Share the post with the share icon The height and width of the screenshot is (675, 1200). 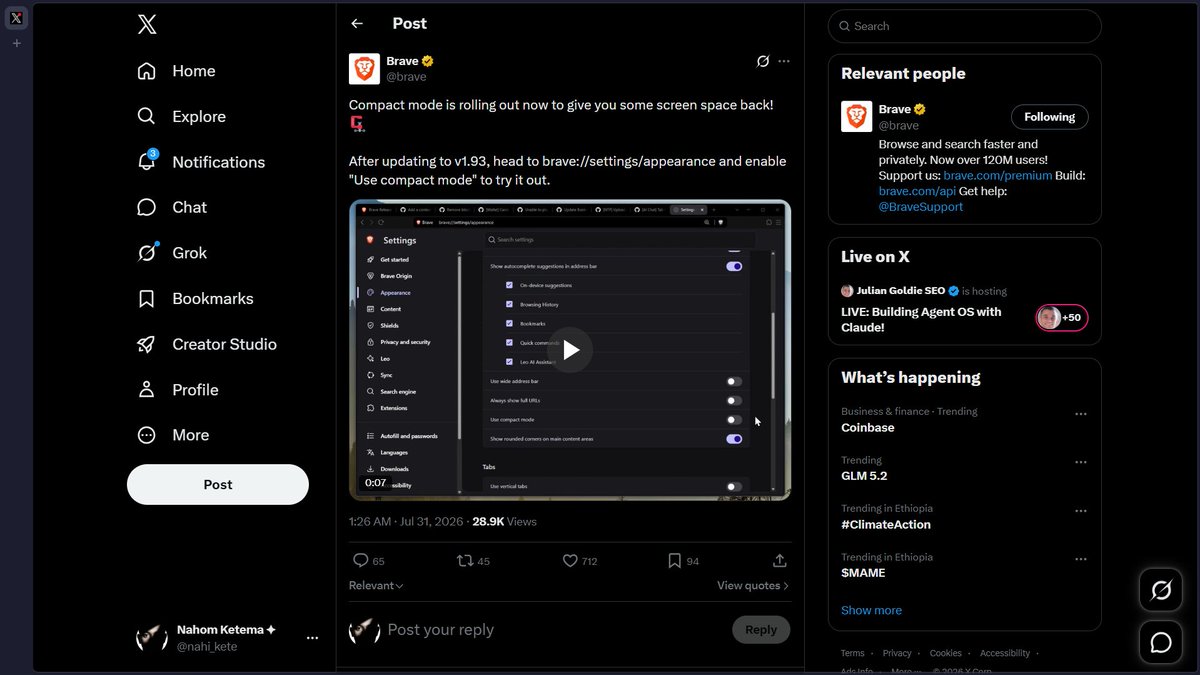tap(780, 561)
